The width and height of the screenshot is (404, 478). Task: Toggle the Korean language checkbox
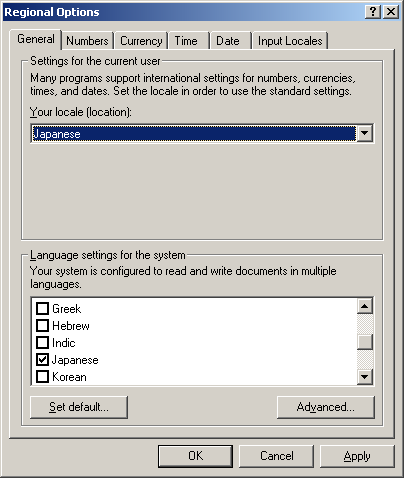pyautogui.click(x=42, y=377)
